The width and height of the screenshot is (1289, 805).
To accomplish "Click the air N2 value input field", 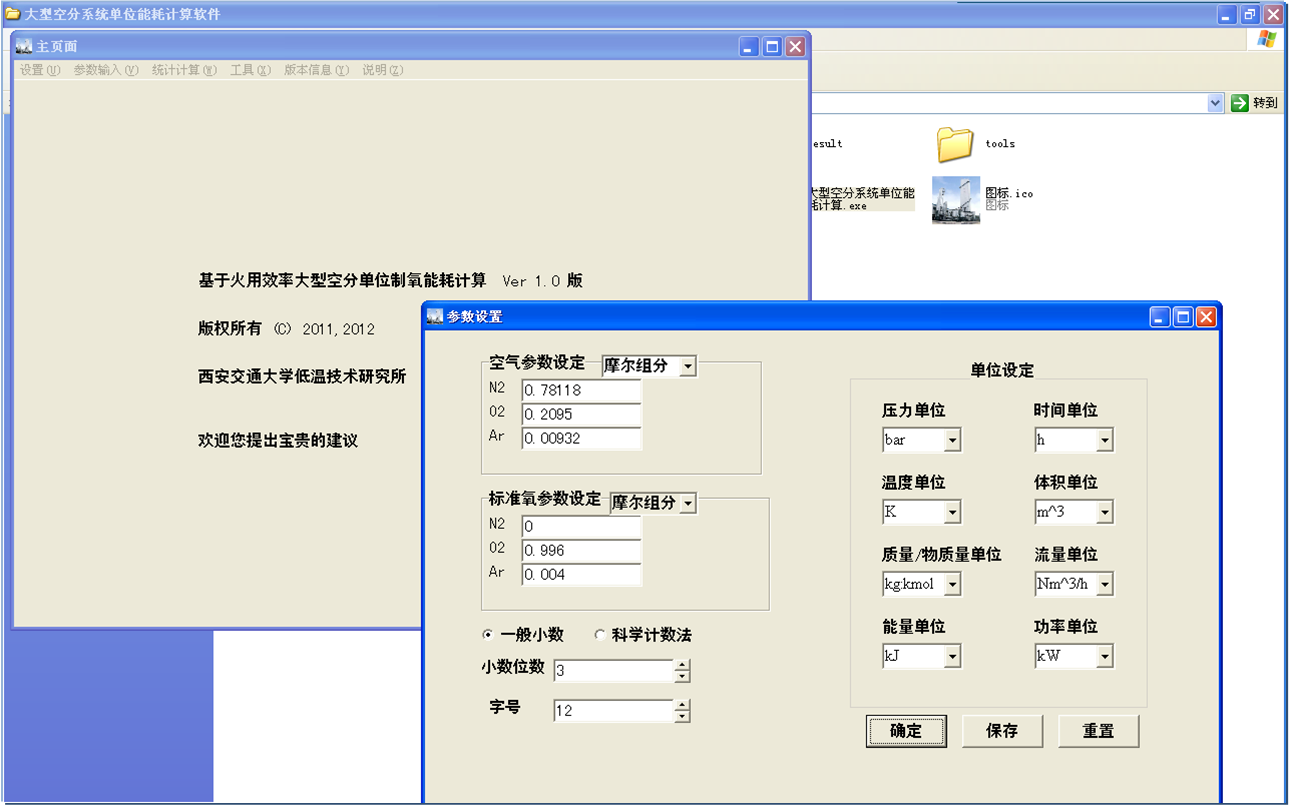I will tap(580, 390).
